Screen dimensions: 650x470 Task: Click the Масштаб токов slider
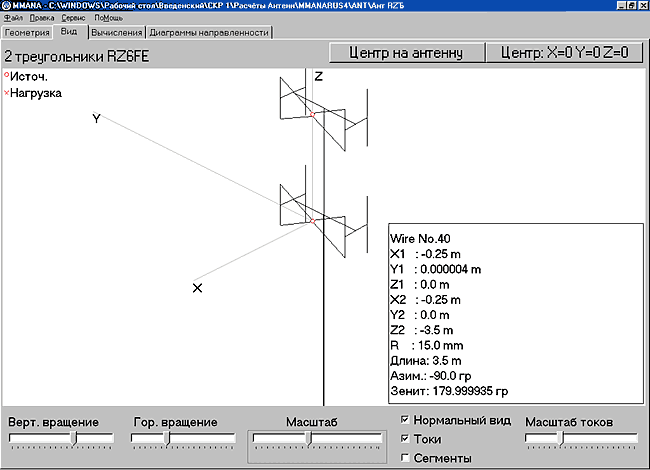560,438
